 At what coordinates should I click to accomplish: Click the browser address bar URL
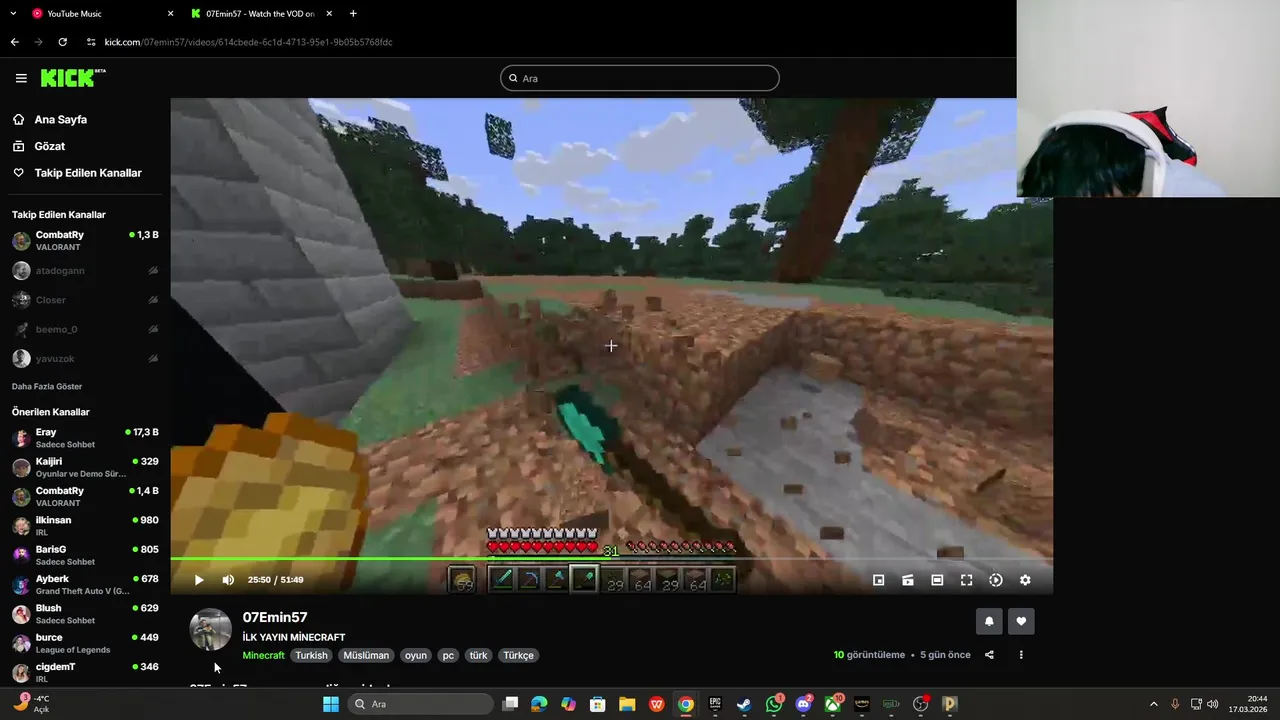pos(248,42)
